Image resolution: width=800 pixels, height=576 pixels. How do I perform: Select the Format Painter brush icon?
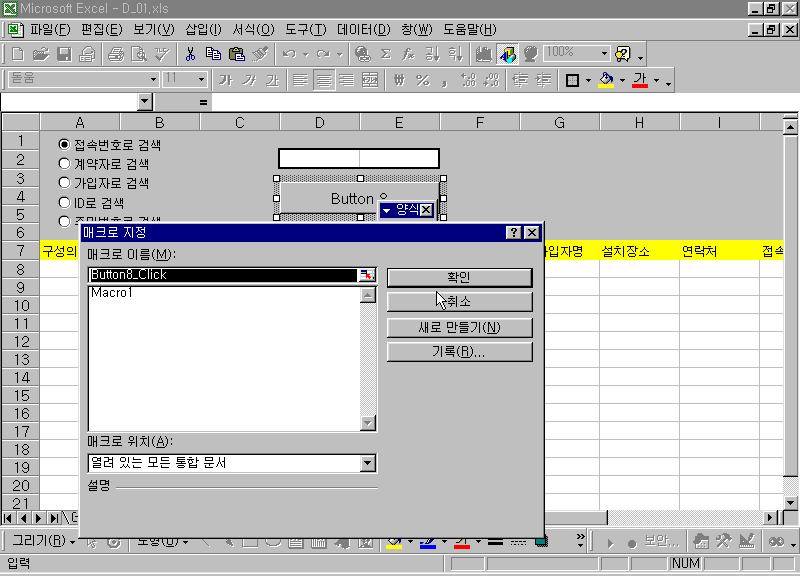pyautogui.click(x=261, y=53)
